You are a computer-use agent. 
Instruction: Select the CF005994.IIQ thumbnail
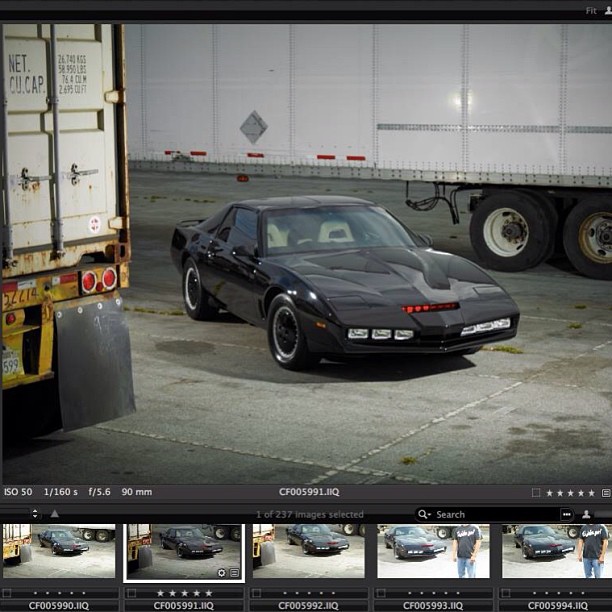pyautogui.click(x=557, y=551)
